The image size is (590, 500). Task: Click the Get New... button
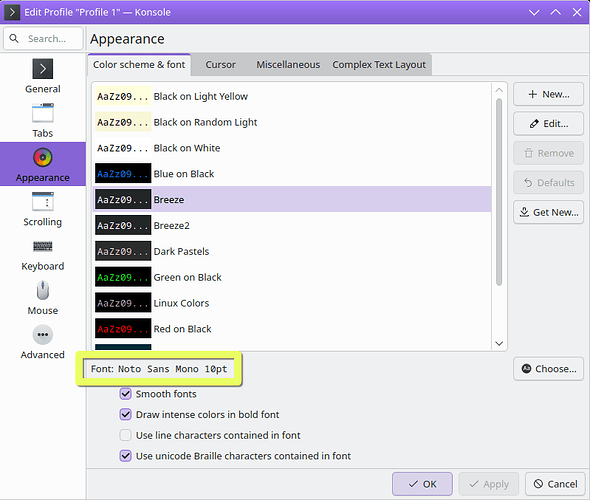(x=548, y=212)
